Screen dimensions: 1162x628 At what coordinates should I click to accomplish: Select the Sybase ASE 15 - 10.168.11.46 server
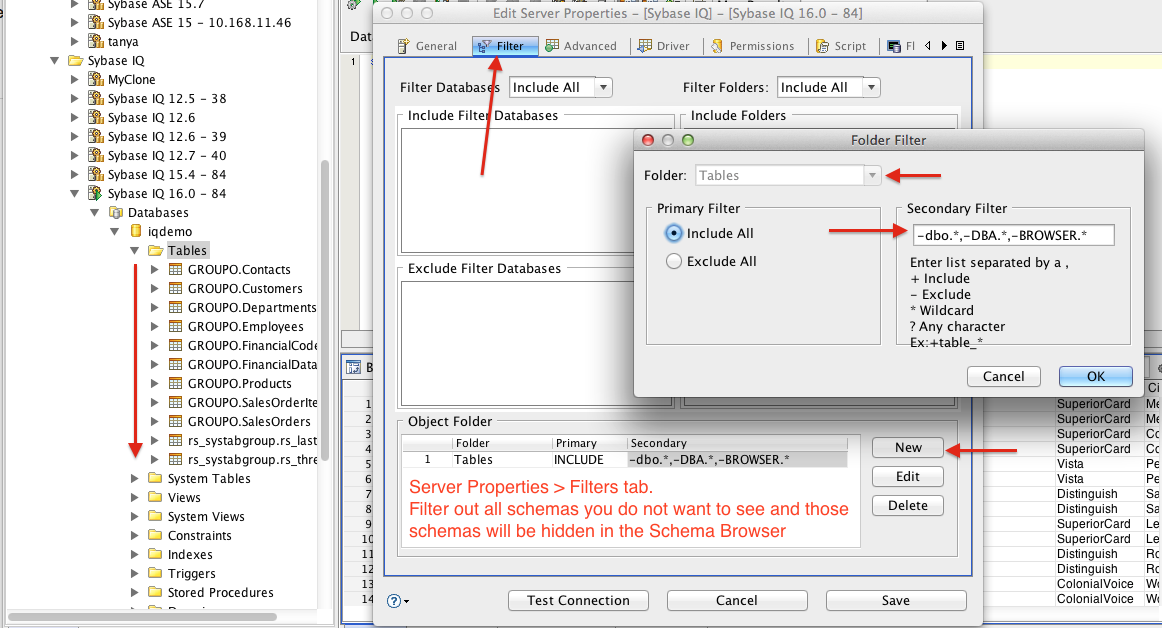click(x=199, y=23)
